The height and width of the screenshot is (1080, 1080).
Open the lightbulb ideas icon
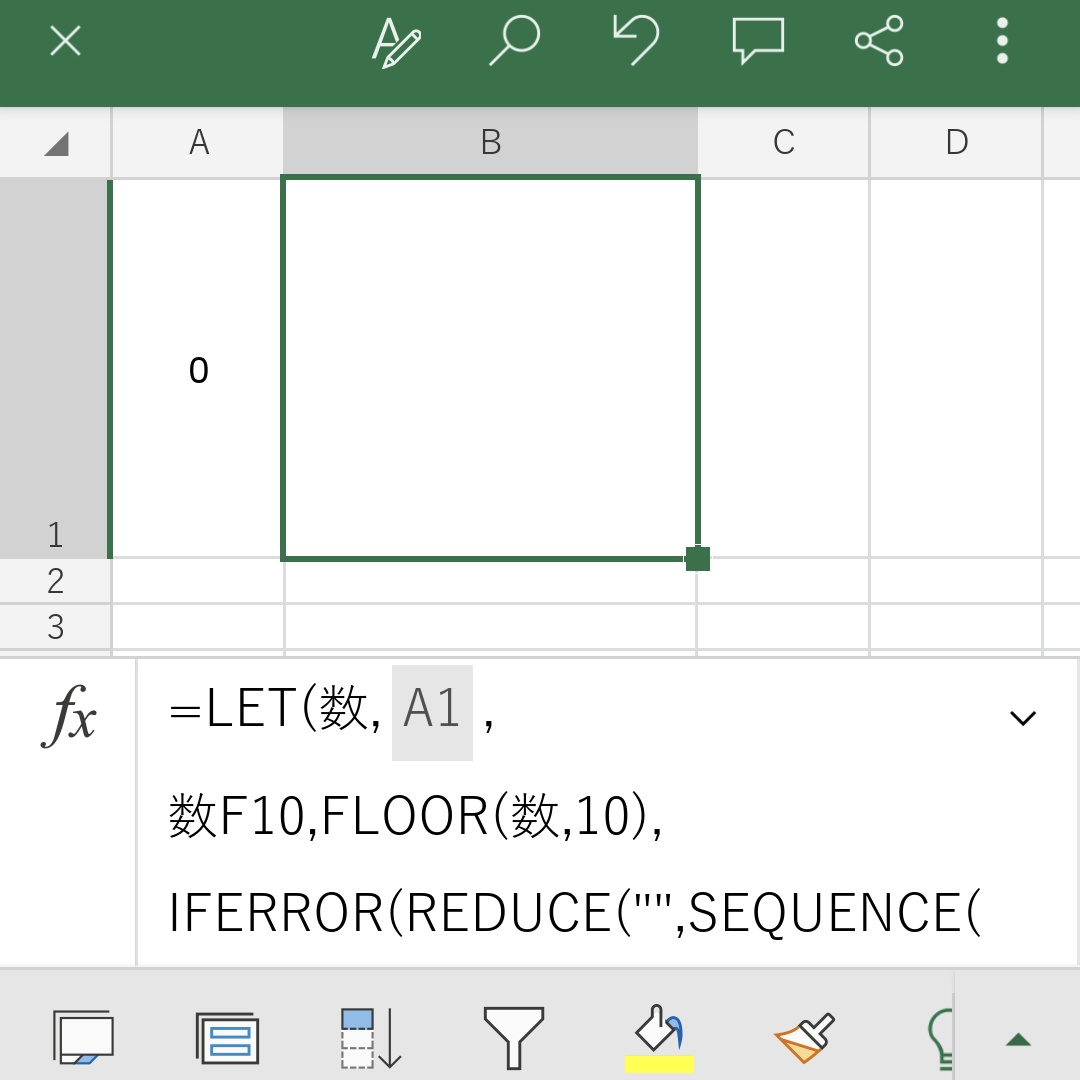tap(942, 1039)
